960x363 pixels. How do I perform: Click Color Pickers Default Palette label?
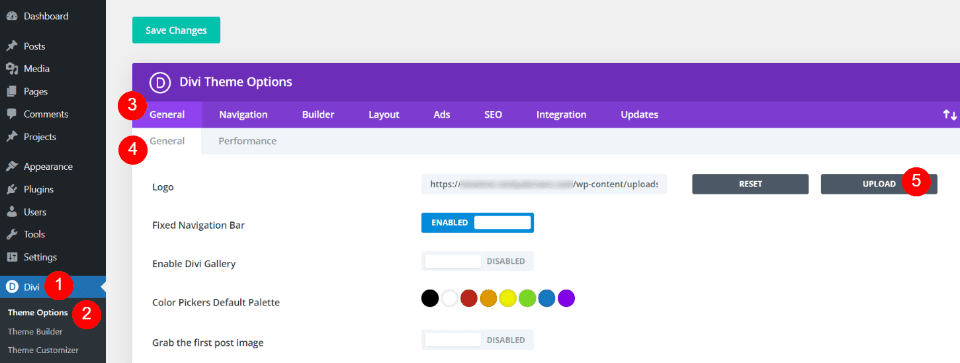tap(216, 302)
